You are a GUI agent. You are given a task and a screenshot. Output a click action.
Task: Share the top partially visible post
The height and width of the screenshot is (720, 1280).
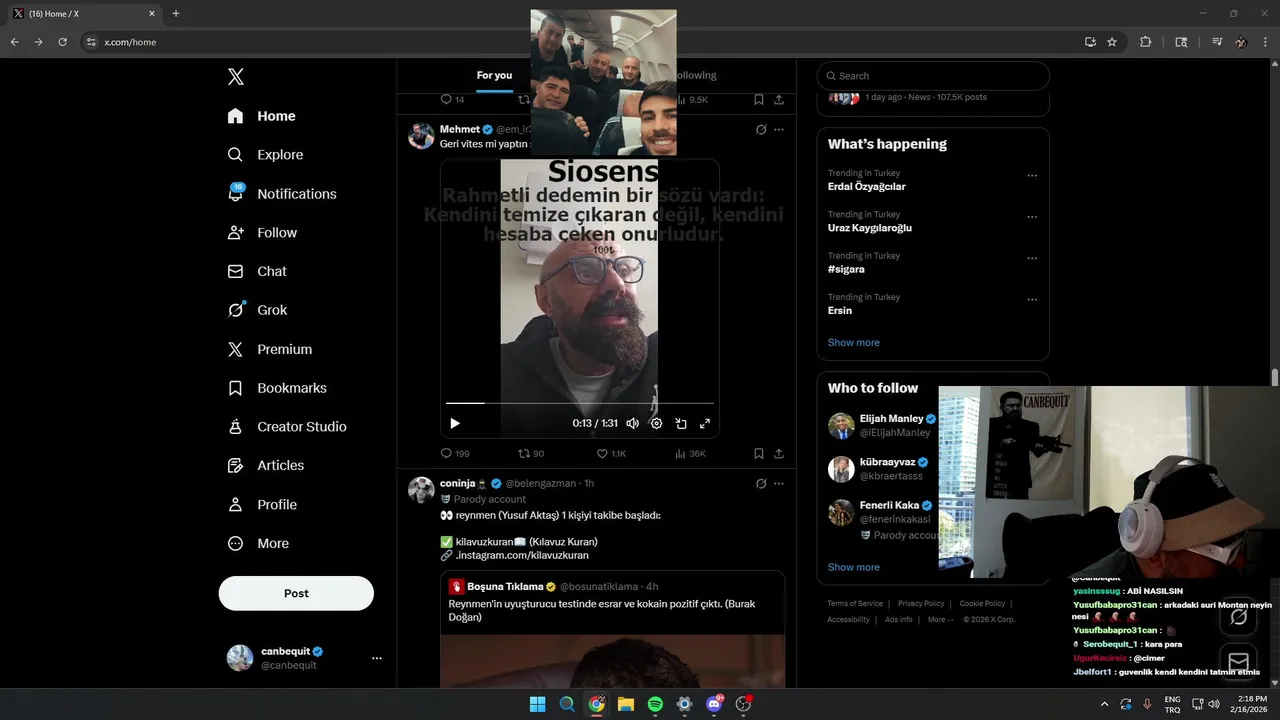pyautogui.click(x=779, y=100)
